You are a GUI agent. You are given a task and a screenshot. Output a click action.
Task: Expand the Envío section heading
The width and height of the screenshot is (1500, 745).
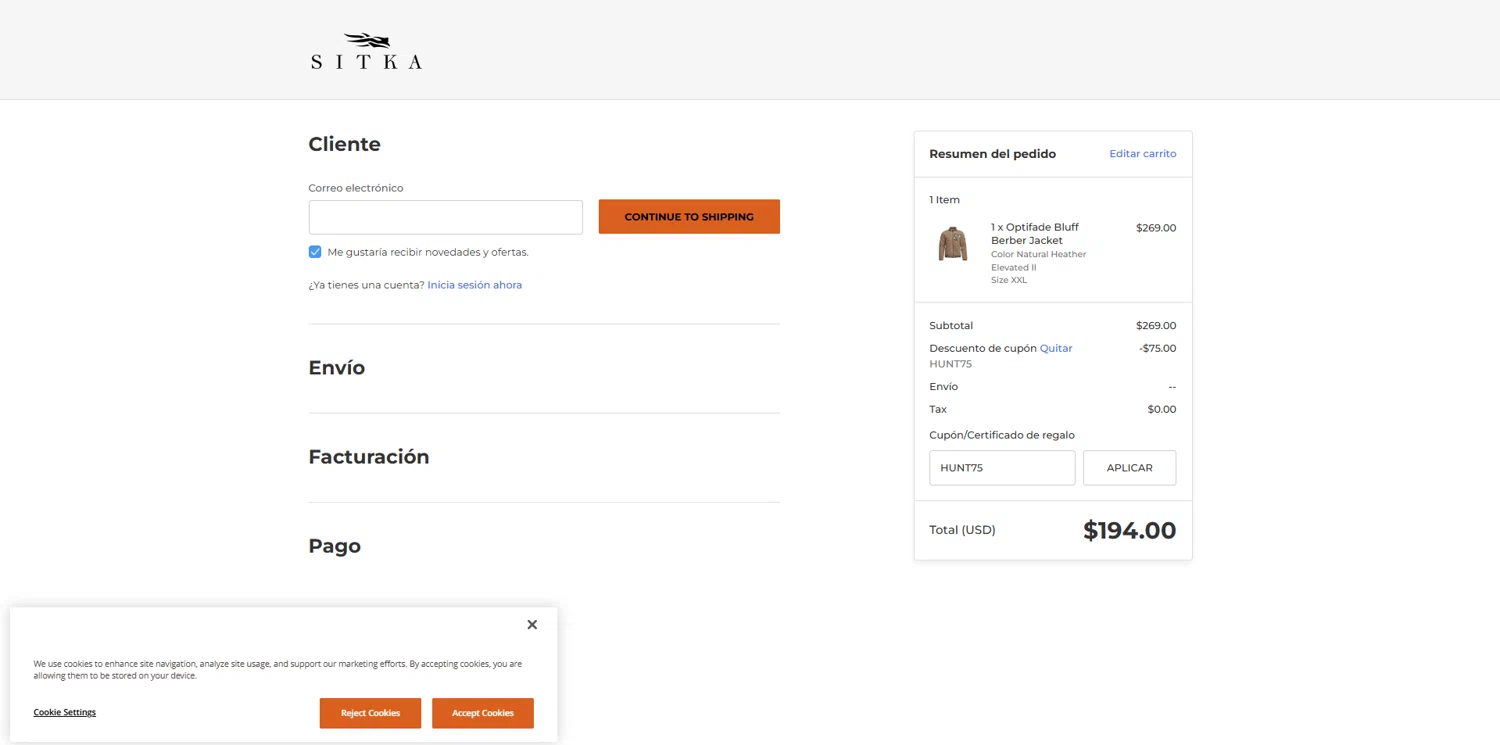click(337, 368)
